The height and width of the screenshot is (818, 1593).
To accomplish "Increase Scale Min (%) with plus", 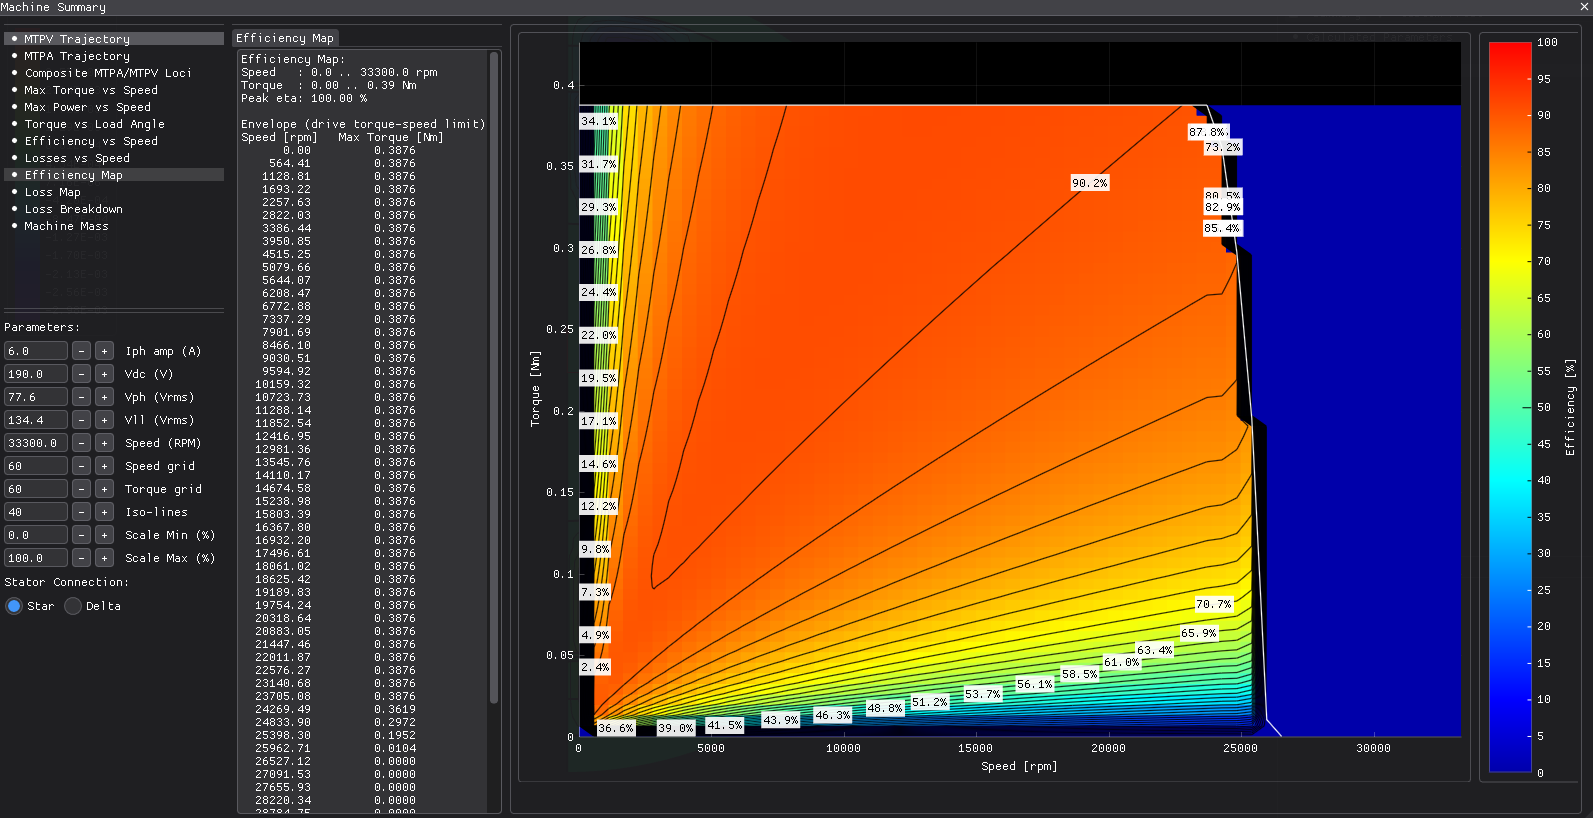I will tap(104, 535).
